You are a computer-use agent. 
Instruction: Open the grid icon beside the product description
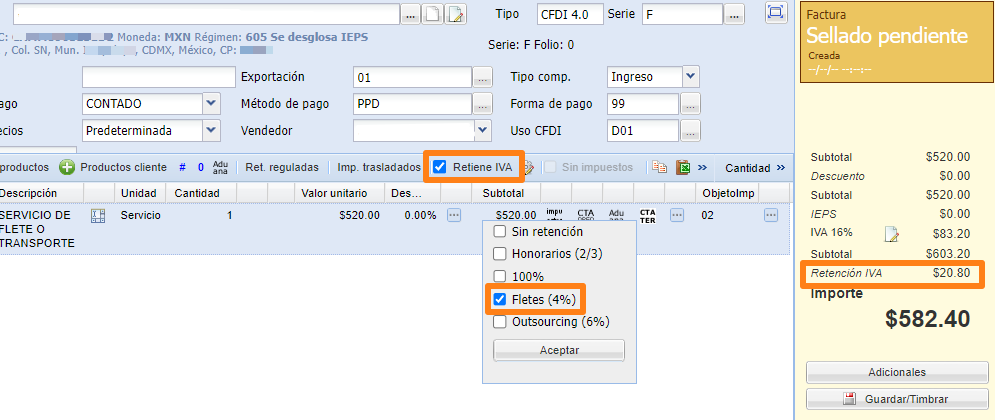pyautogui.click(x=98, y=216)
